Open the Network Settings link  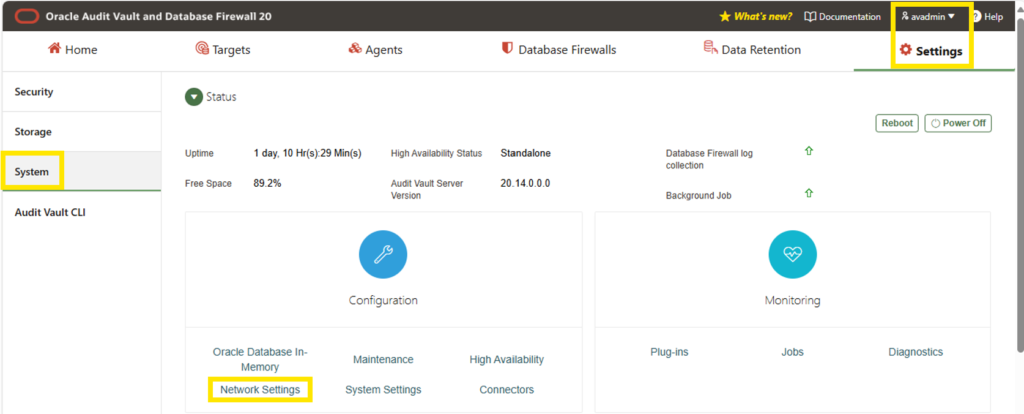pyautogui.click(x=260, y=390)
